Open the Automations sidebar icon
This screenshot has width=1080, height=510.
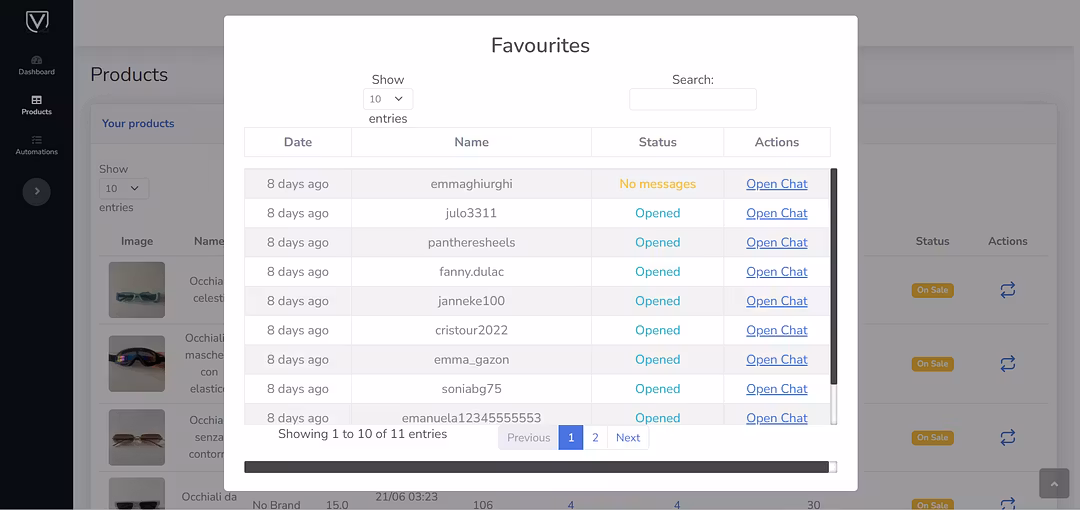[x=37, y=145]
